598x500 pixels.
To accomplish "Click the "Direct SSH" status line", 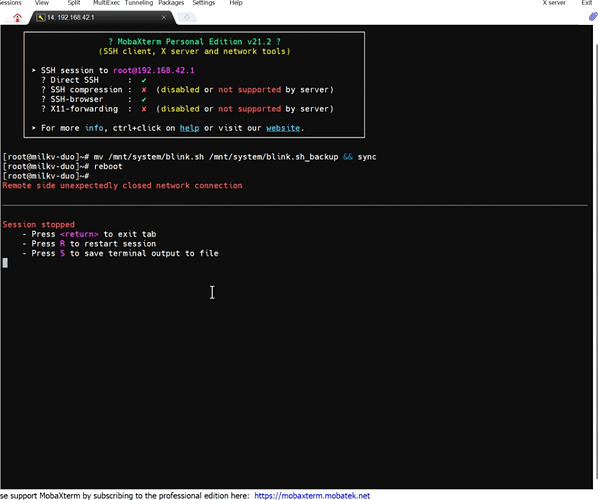I will [94, 80].
